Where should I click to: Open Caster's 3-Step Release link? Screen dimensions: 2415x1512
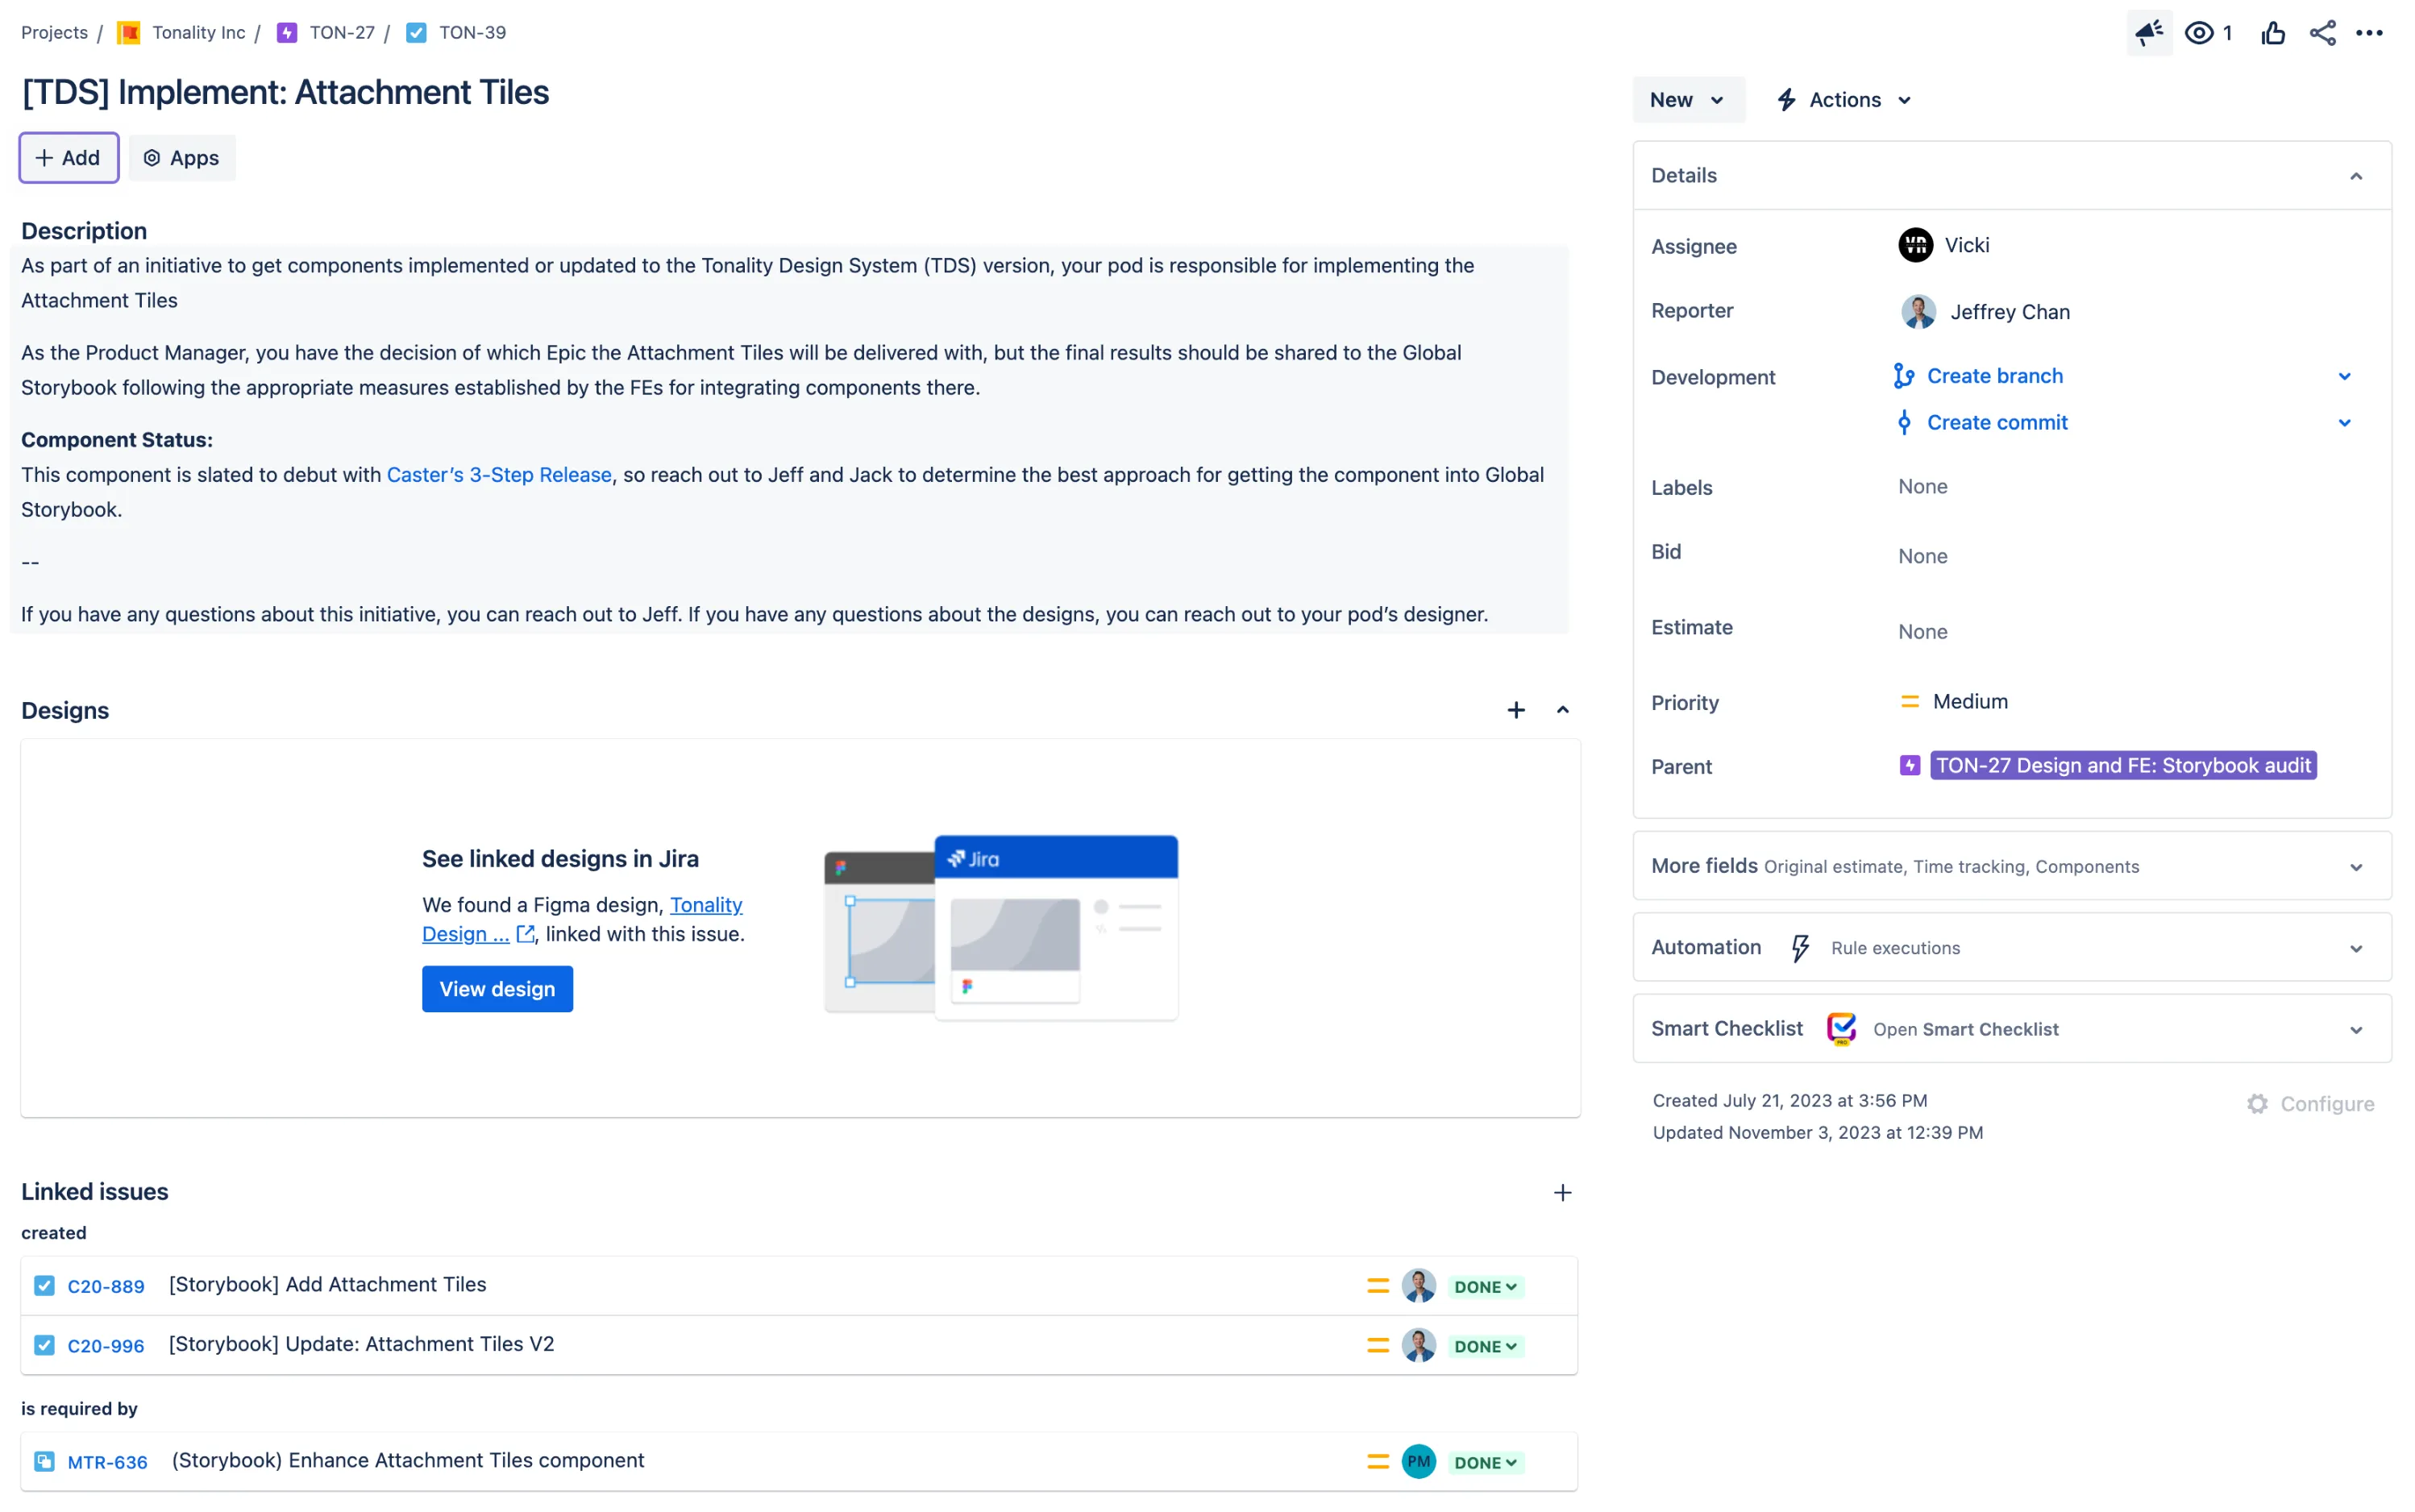tap(498, 475)
